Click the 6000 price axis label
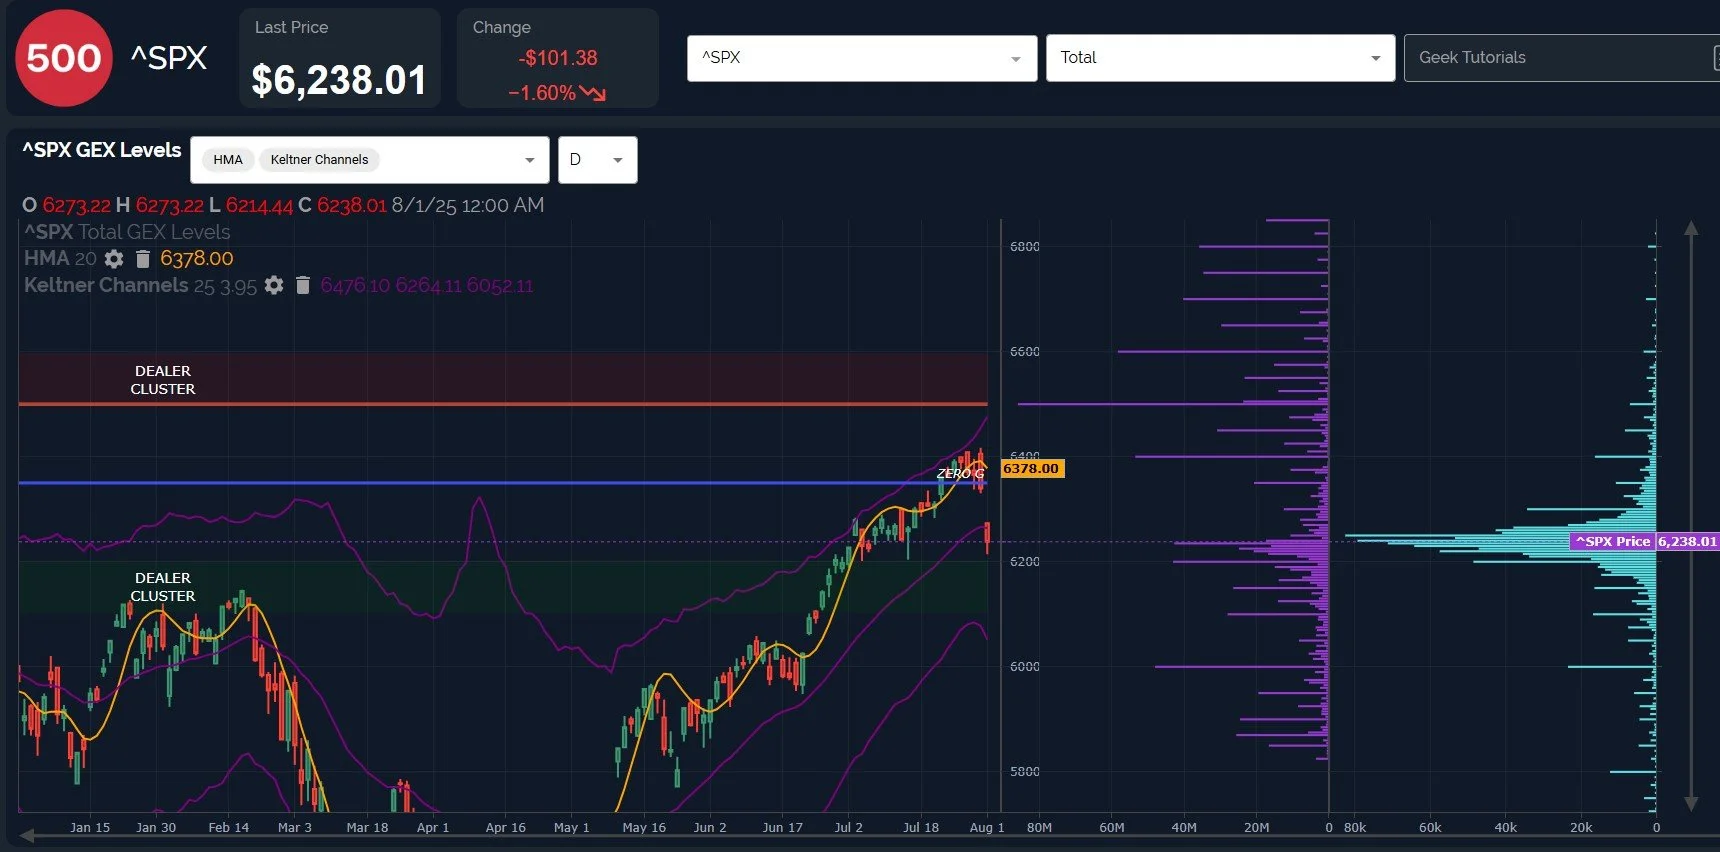This screenshot has height=852, width=1720. (1025, 667)
